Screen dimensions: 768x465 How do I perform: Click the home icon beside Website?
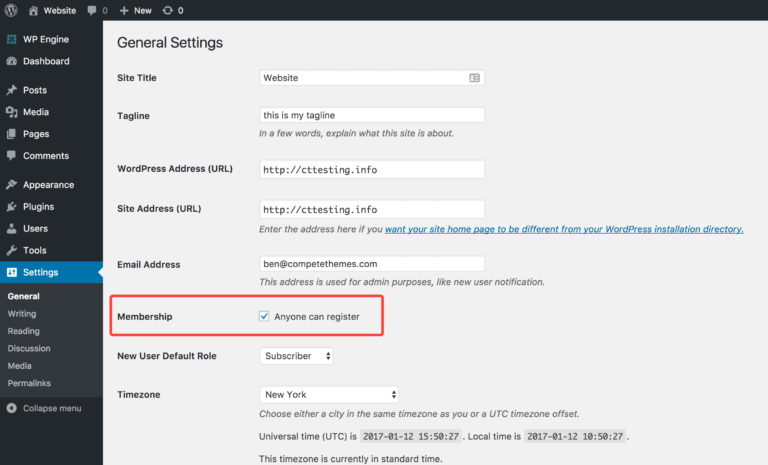(34, 10)
